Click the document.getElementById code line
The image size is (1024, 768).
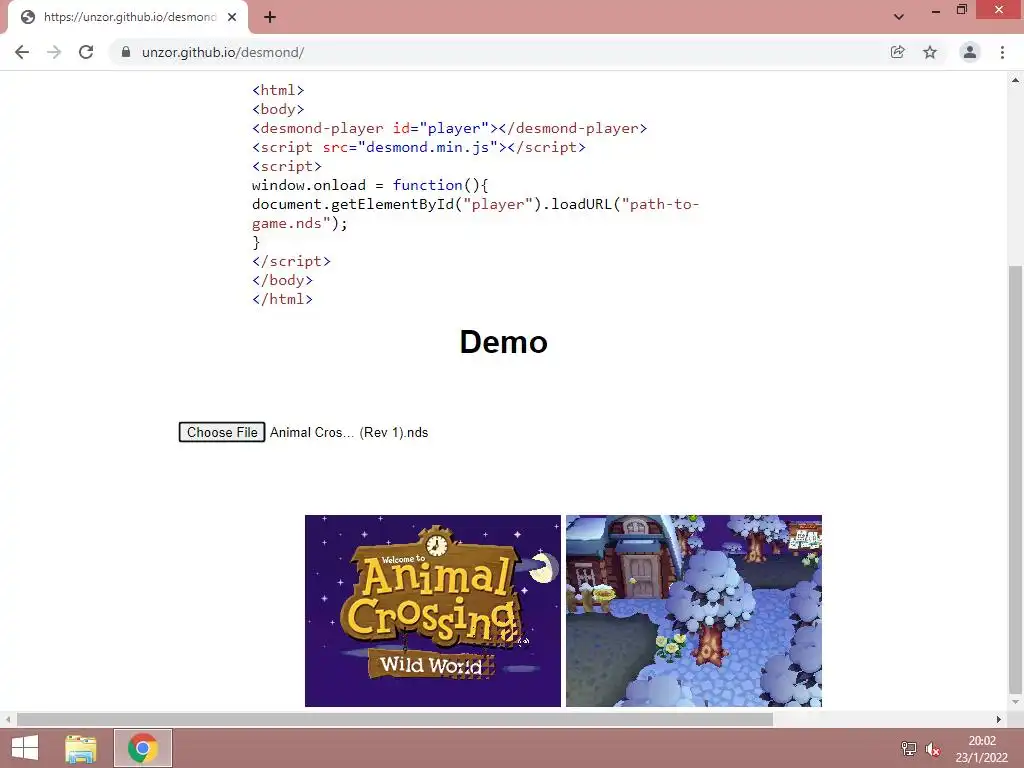click(x=475, y=214)
